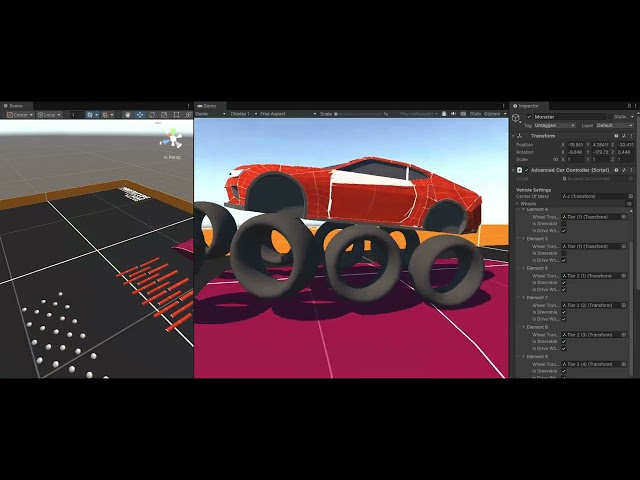Select the Transform tool in Scene toolbar
Viewport: 640px width, 480px height.
click(x=188, y=115)
